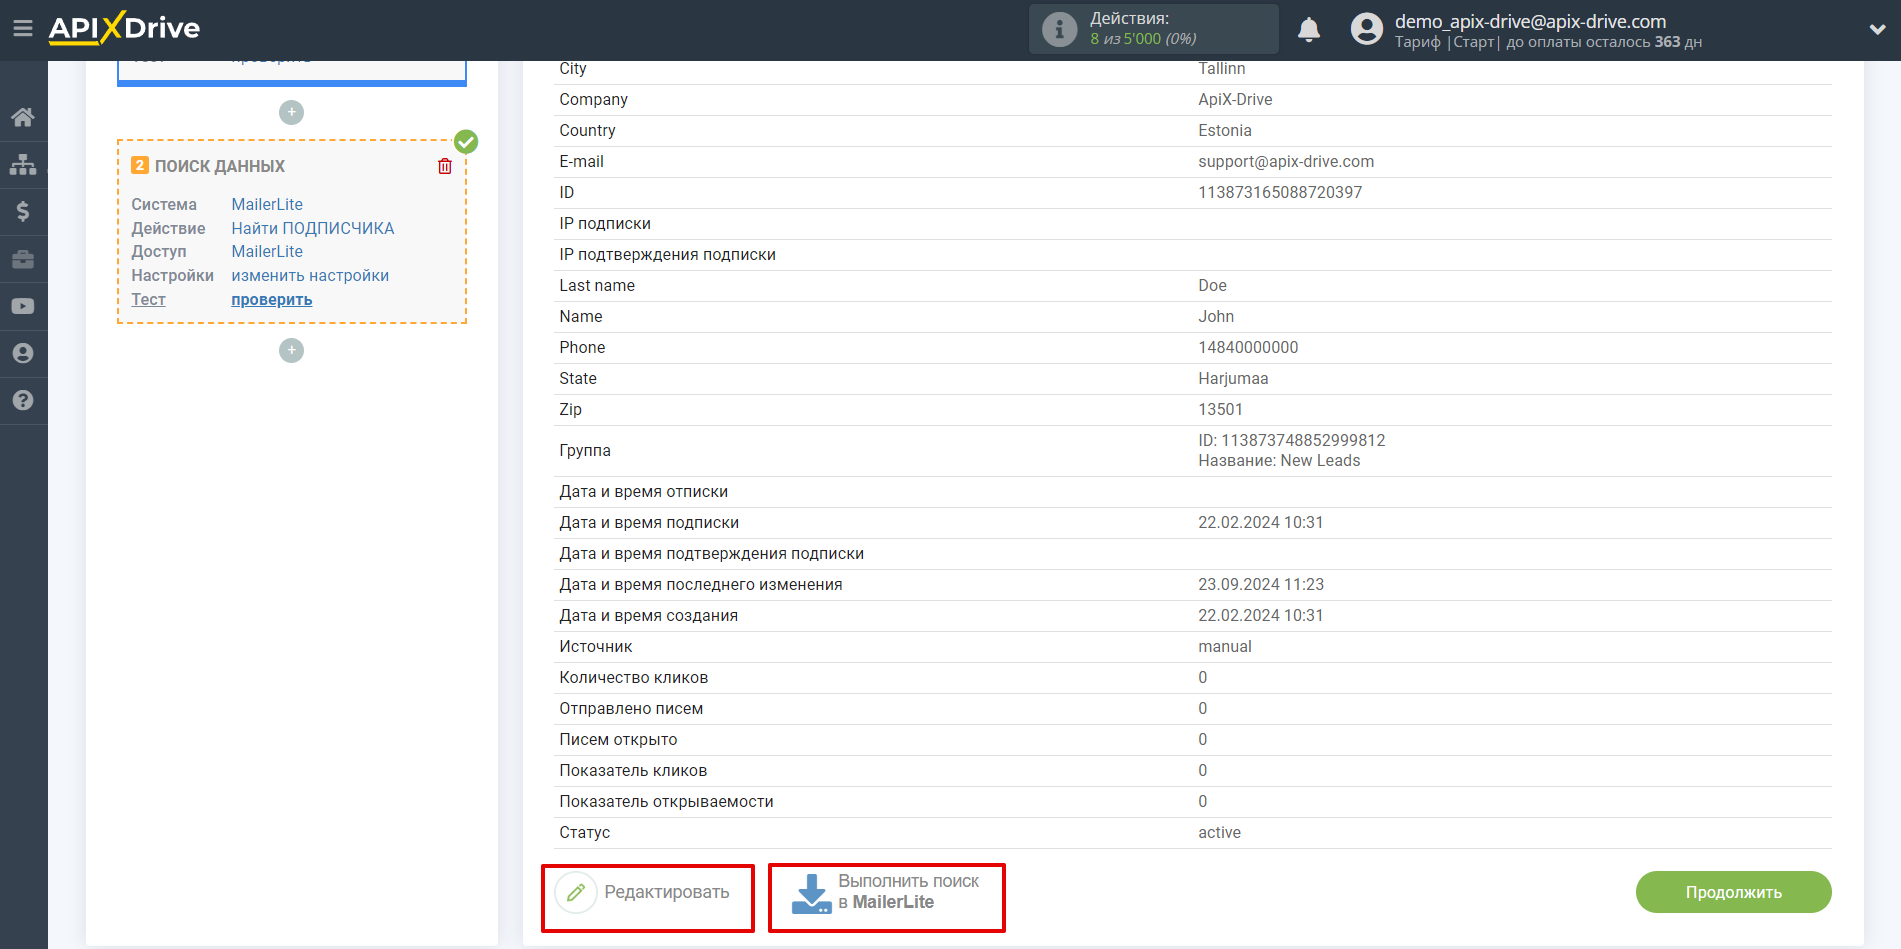Click the ApiX-Drive logo
This screenshot has width=1901, height=949.
pos(124,28)
